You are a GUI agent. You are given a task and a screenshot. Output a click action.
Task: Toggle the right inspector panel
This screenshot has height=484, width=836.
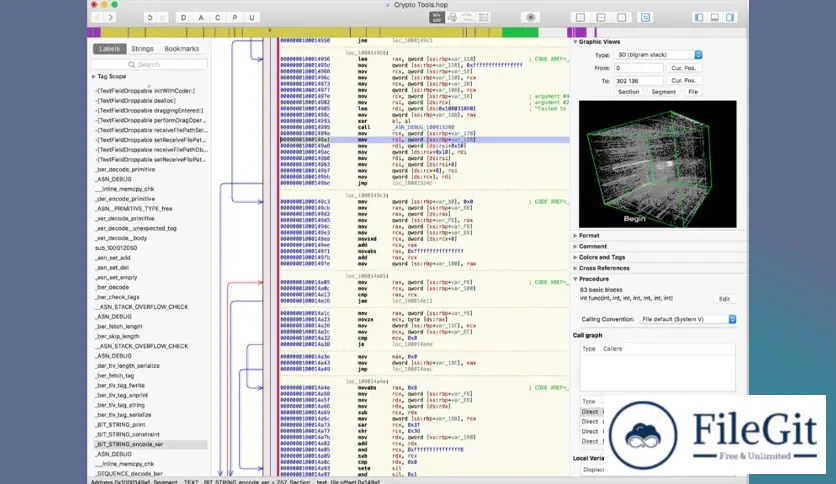pyautogui.click(x=730, y=18)
